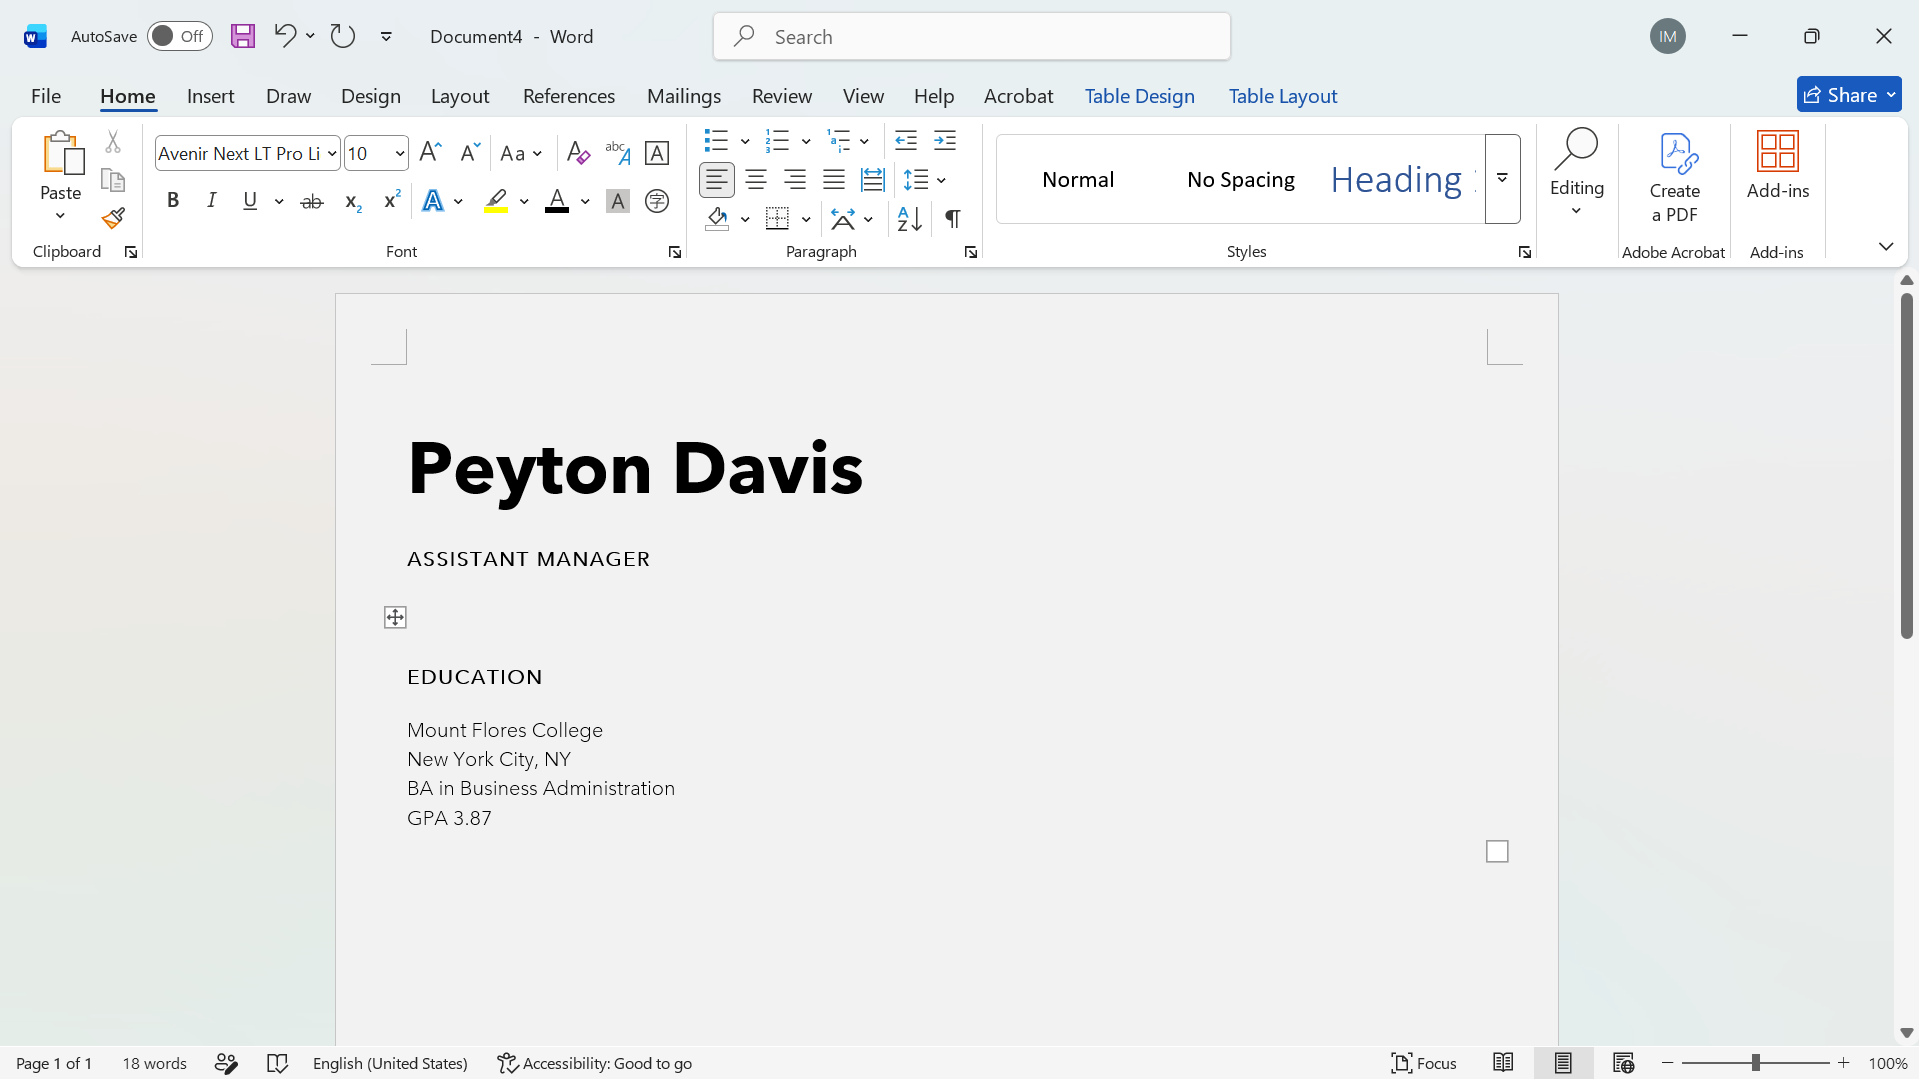1919x1079 pixels.
Task: Expand the Styles gallery
Action: (x=1502, y=178)
